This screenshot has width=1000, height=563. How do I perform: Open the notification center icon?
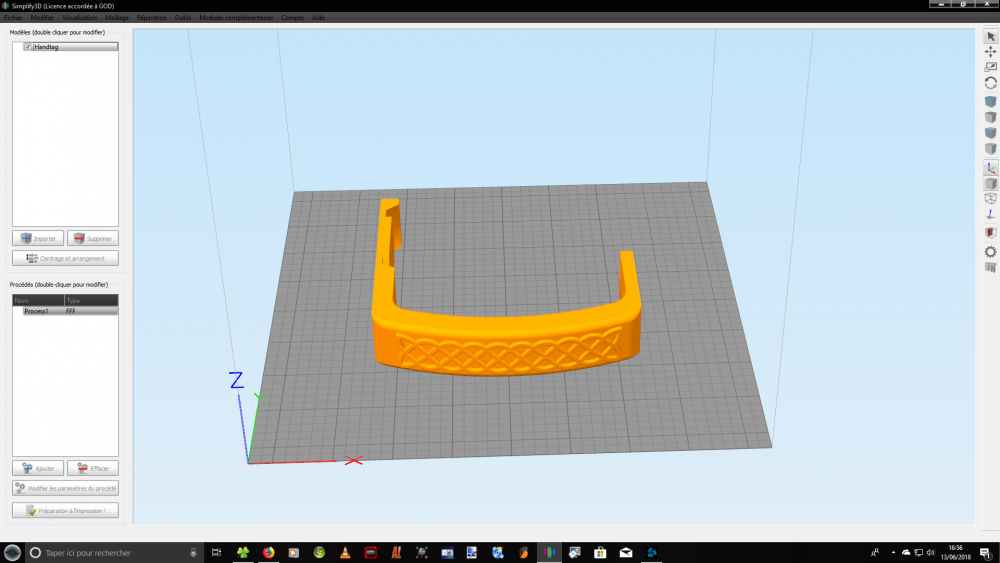tap(986, 553)
